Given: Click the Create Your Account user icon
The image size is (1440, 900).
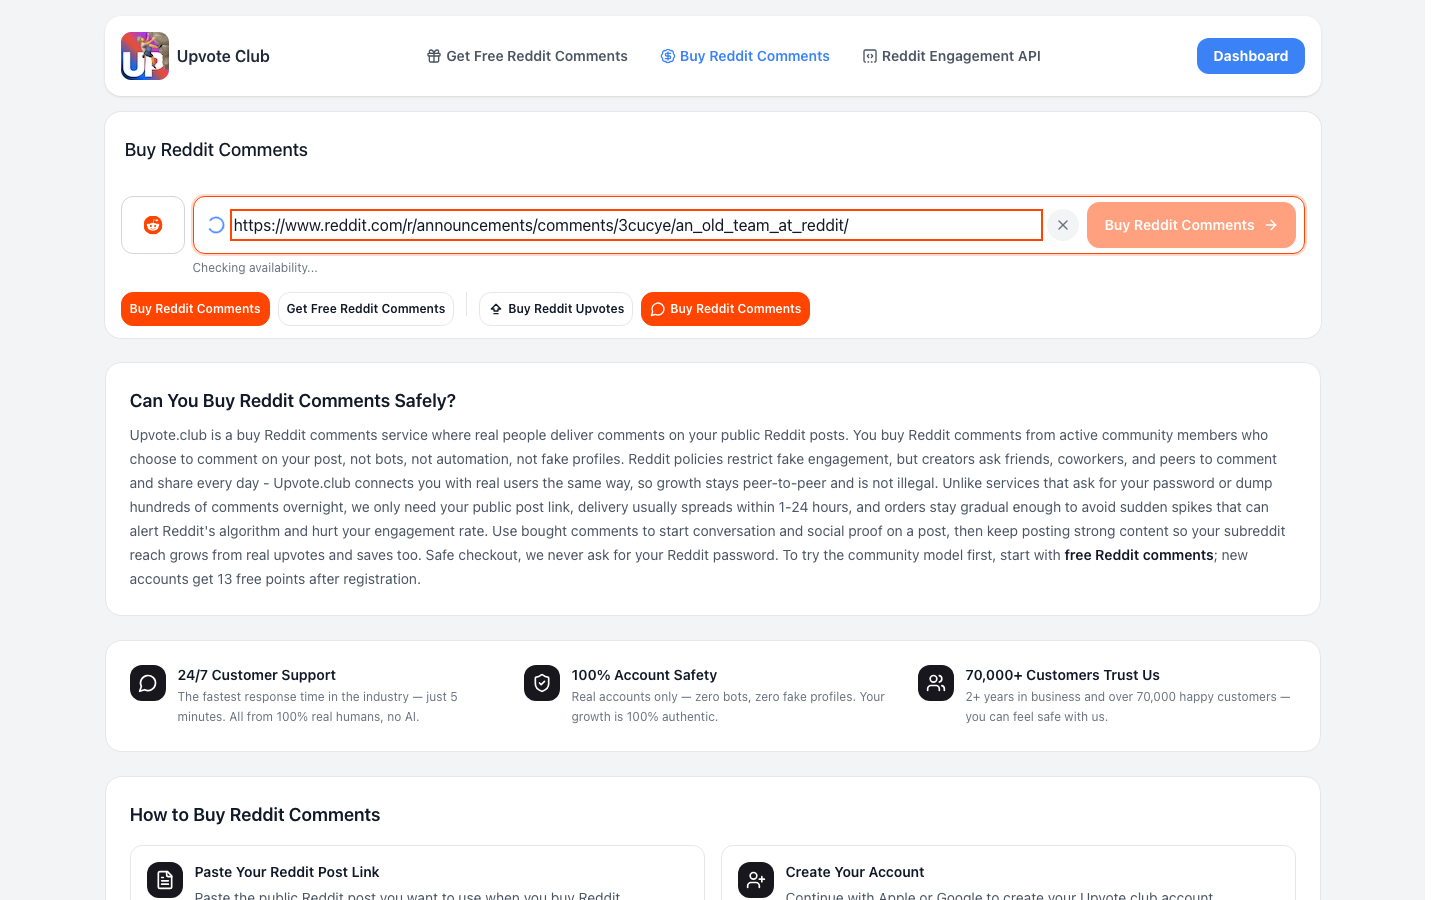Looking at the screenshot, I should click(x=756, y=880).
